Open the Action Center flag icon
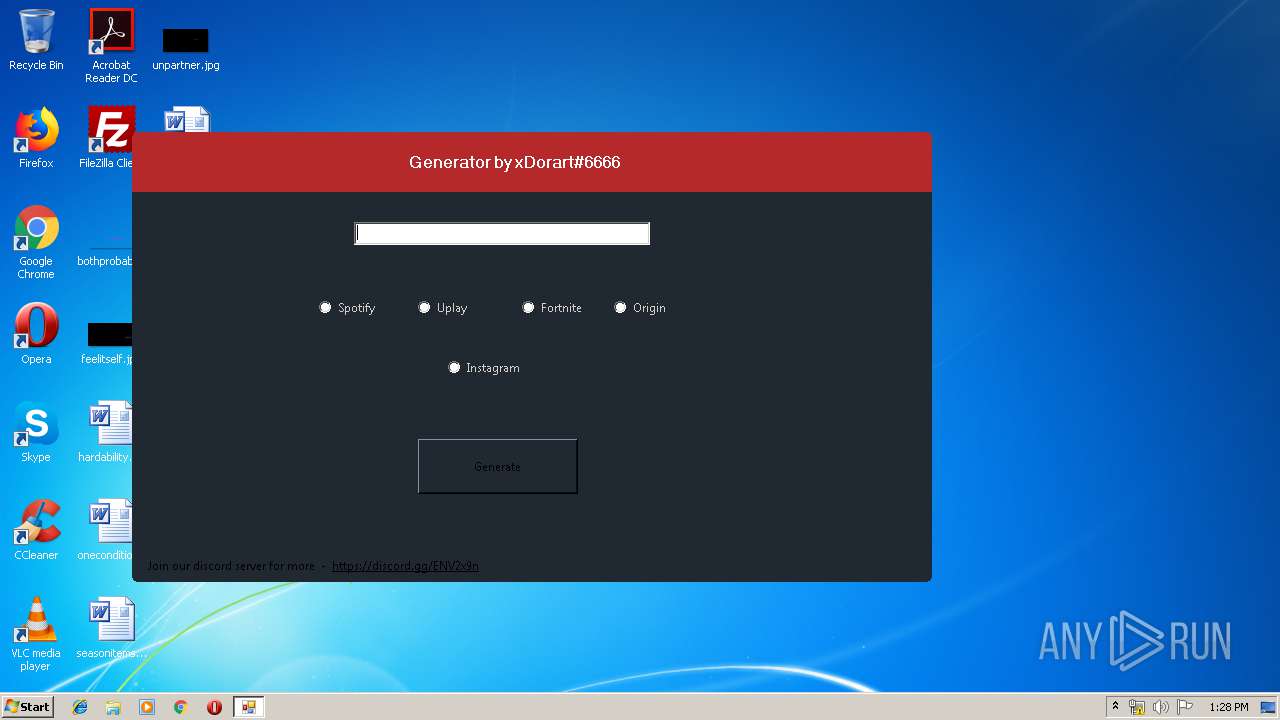The width and height of the screenshot is (1280, 720). click(1185, 707)
